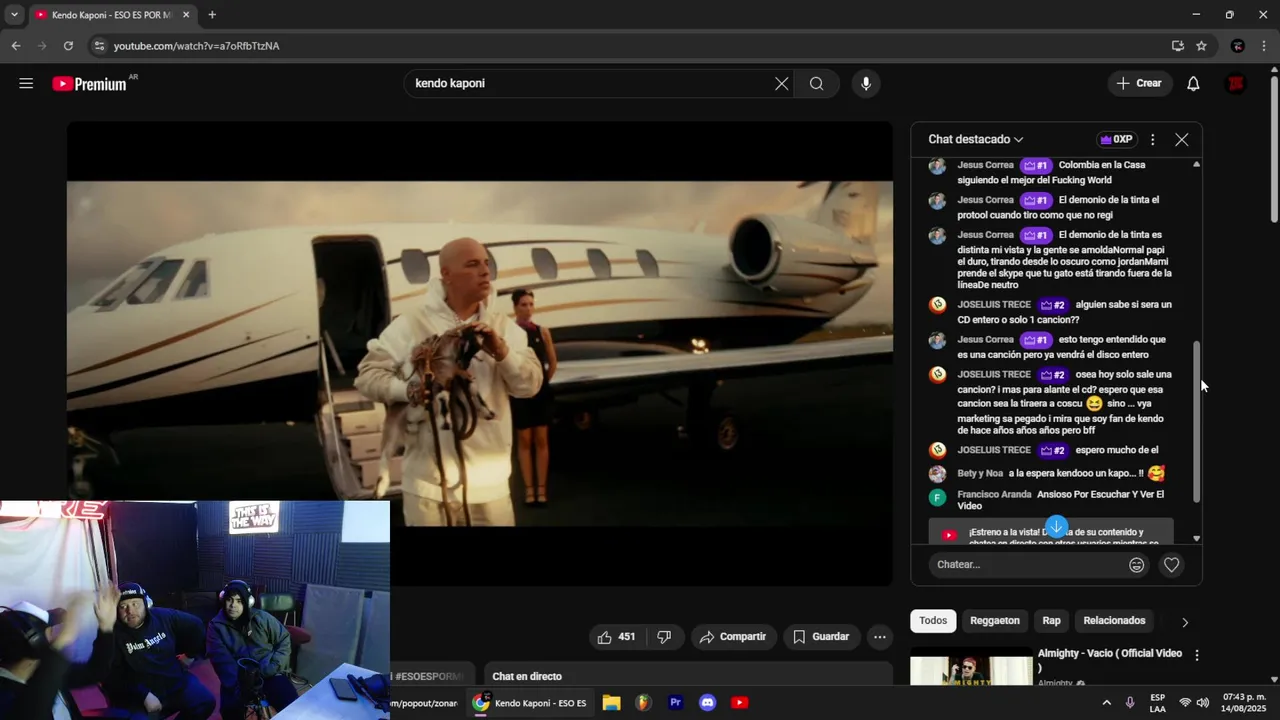The image size is (1280, 720).
Task: Open install/cast icon in address bar
Action: (1177, 46)
